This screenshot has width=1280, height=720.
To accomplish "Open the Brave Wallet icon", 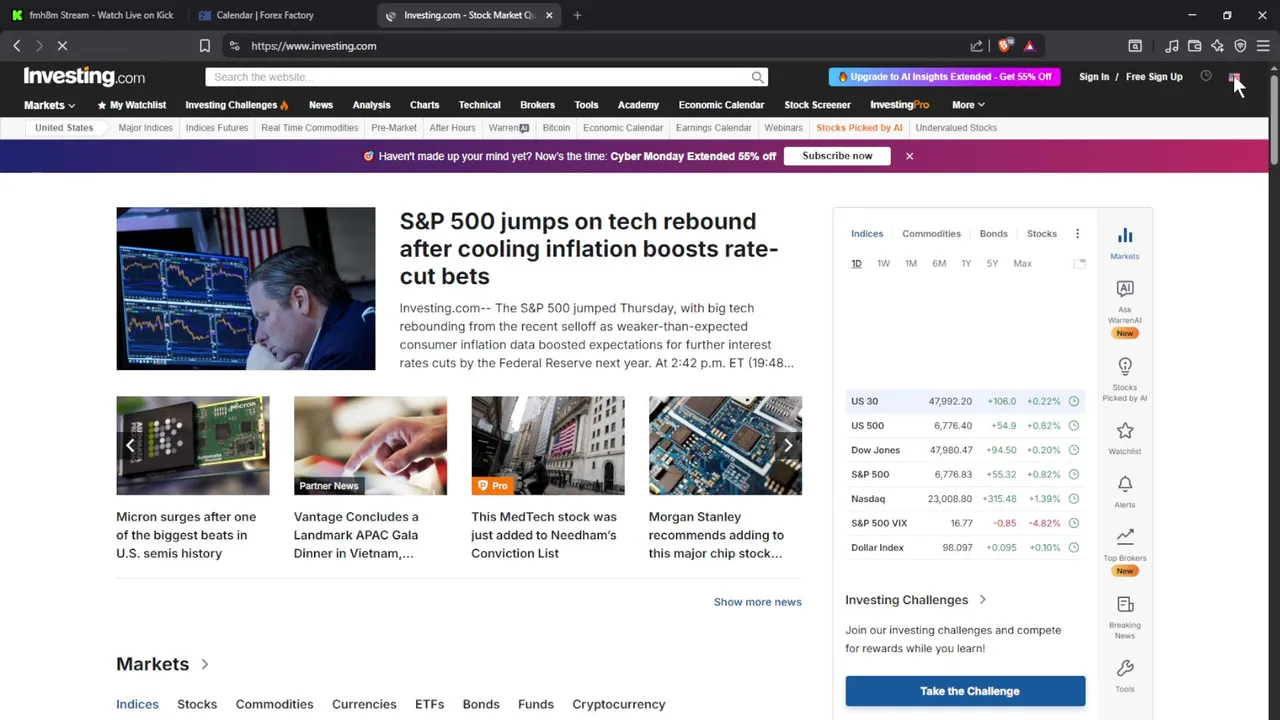I will 1194,46.
